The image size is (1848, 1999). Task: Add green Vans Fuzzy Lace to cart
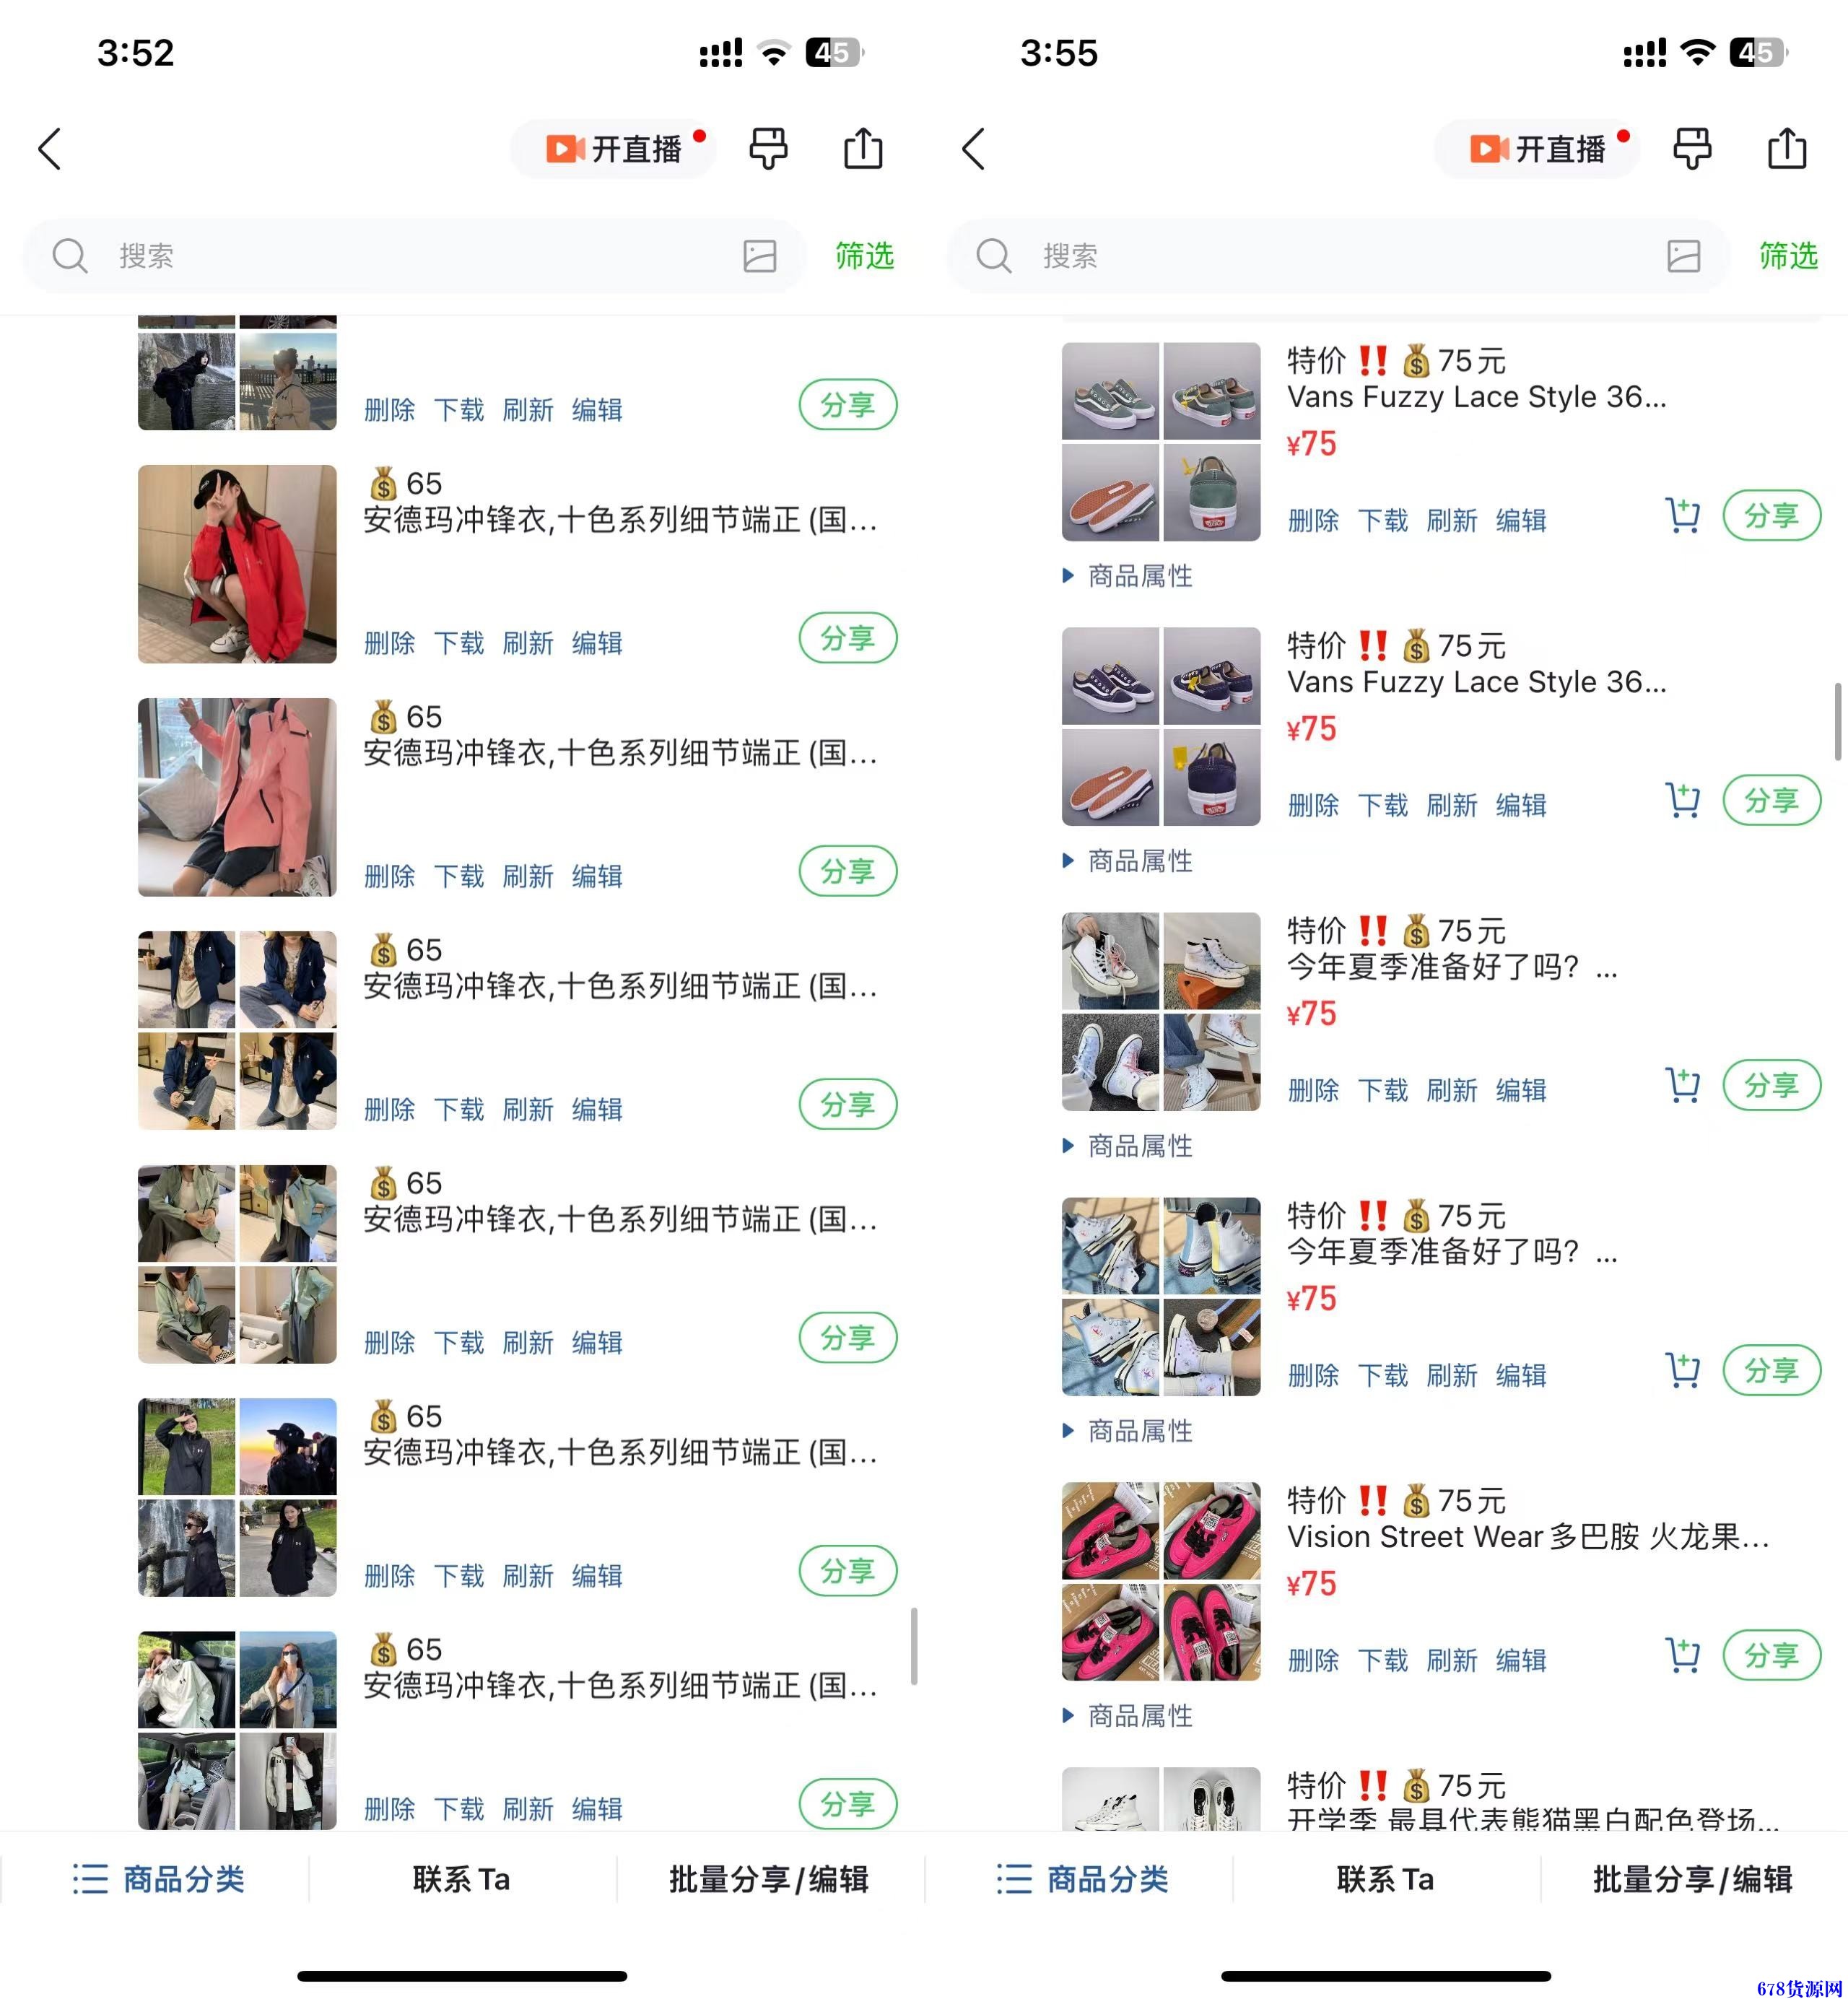click(1683, 515)
